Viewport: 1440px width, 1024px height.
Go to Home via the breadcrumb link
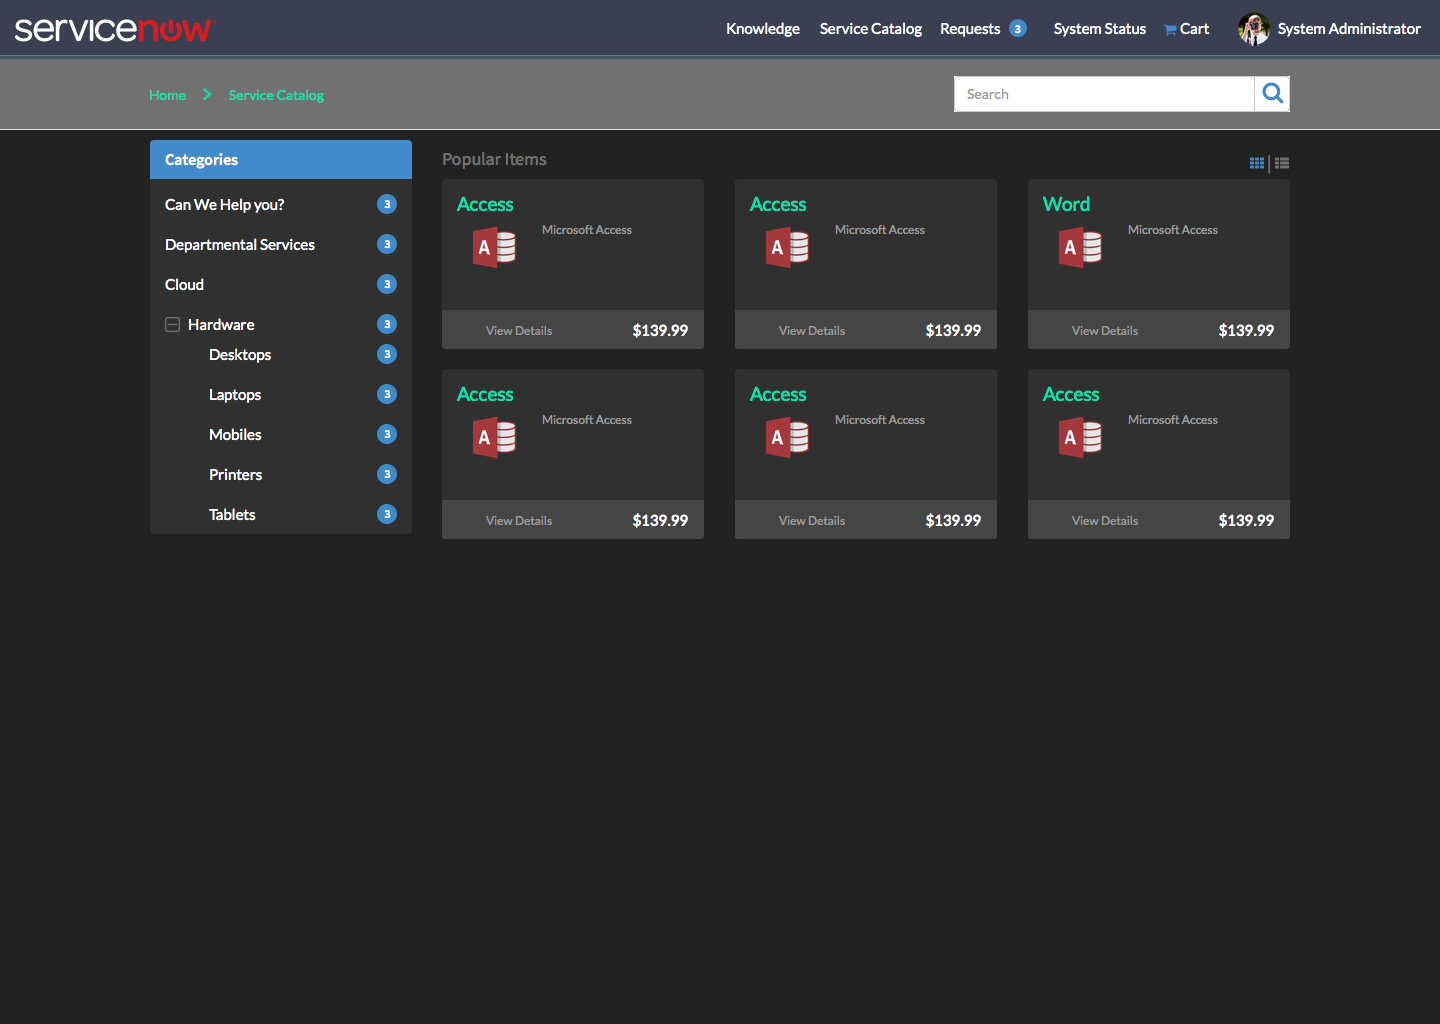(167, 94)
